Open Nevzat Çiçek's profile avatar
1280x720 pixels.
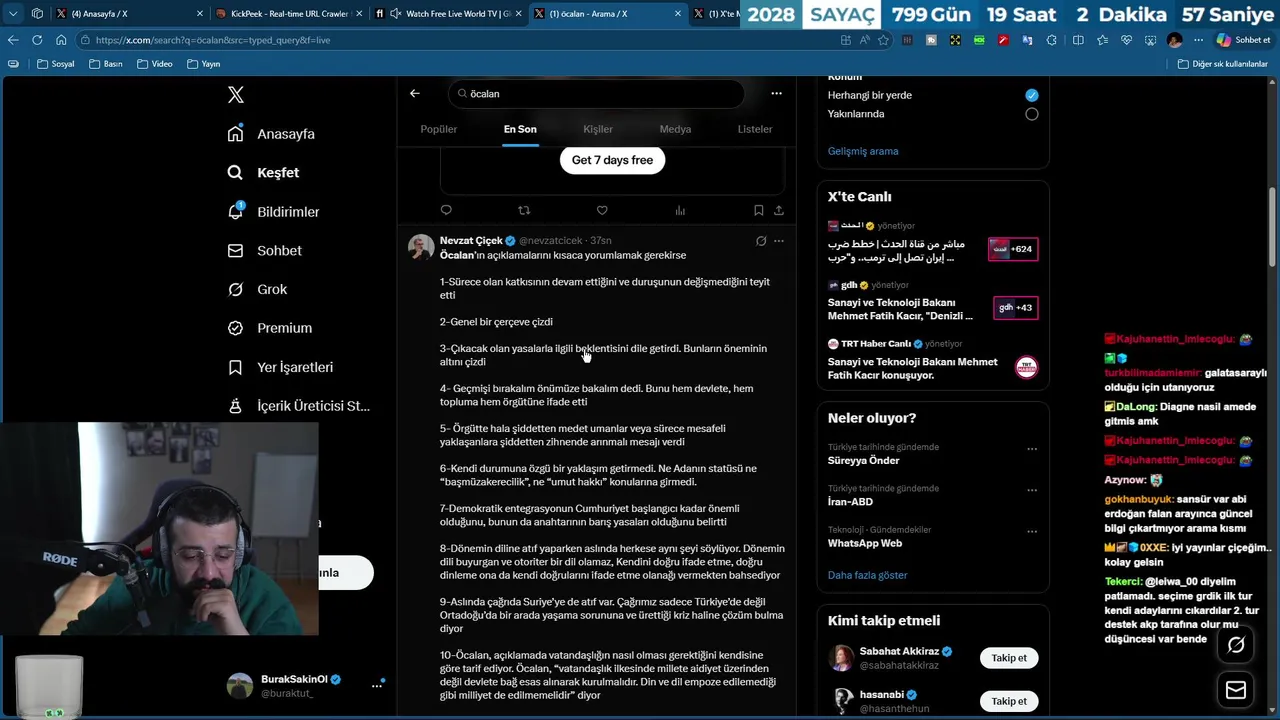(x=421, y=247)
